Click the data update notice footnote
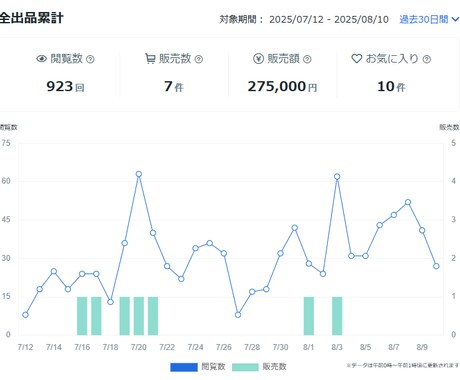The width and height of the screenshot is (460, 380). tap(402, 366)
